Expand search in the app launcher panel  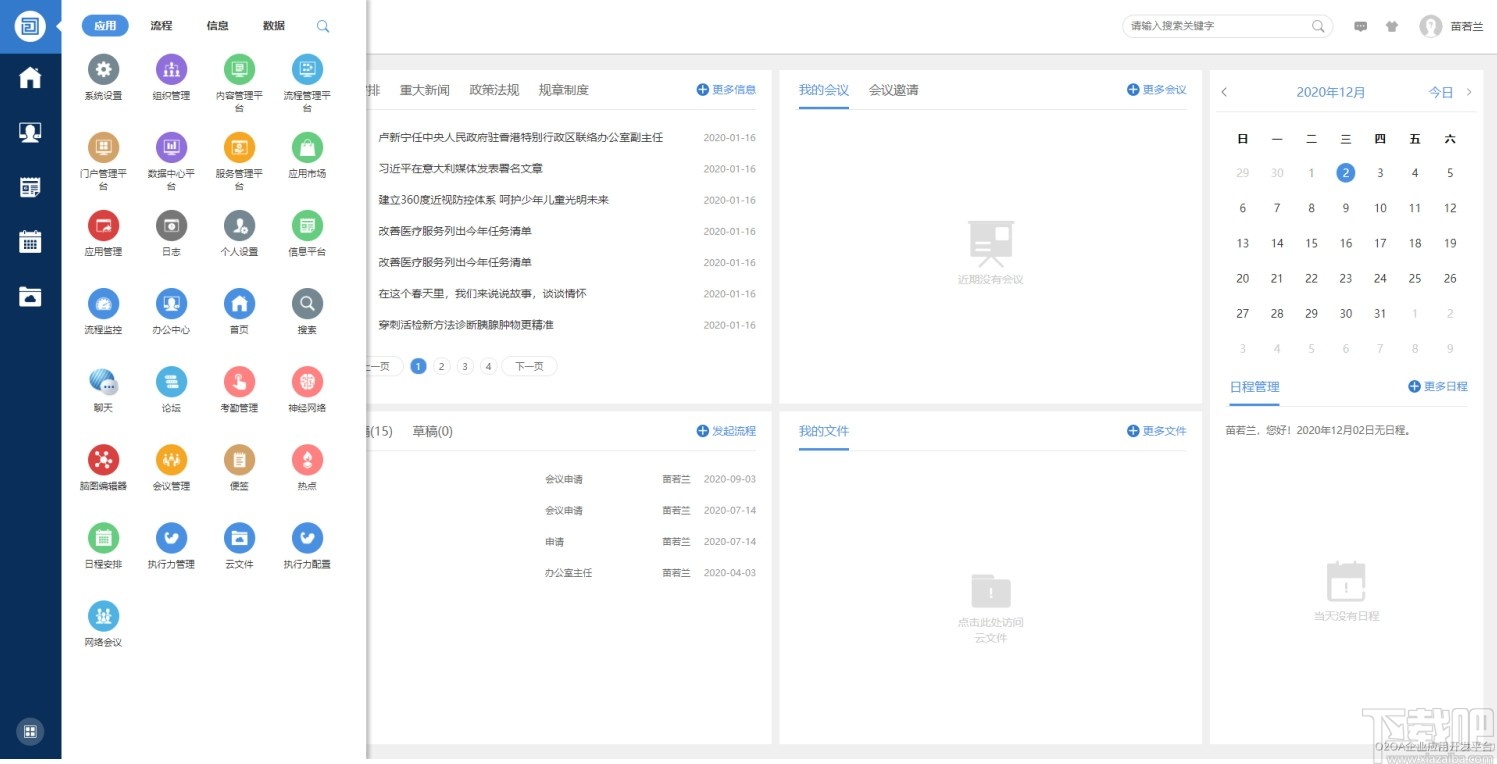(322, 26)
